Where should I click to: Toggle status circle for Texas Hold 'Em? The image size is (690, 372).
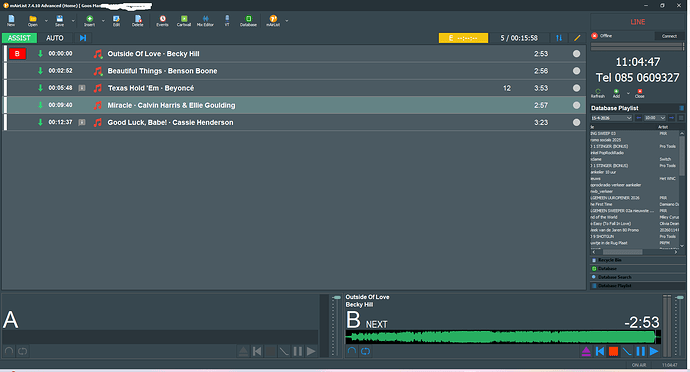click(x=576, y=88)
